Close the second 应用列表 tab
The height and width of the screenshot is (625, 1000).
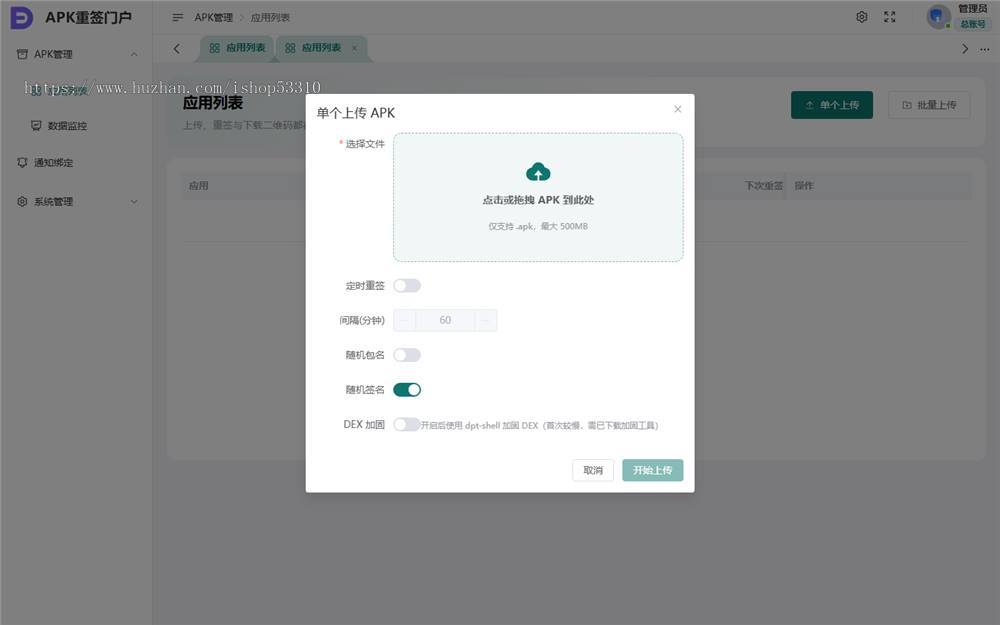pos(354,48)
